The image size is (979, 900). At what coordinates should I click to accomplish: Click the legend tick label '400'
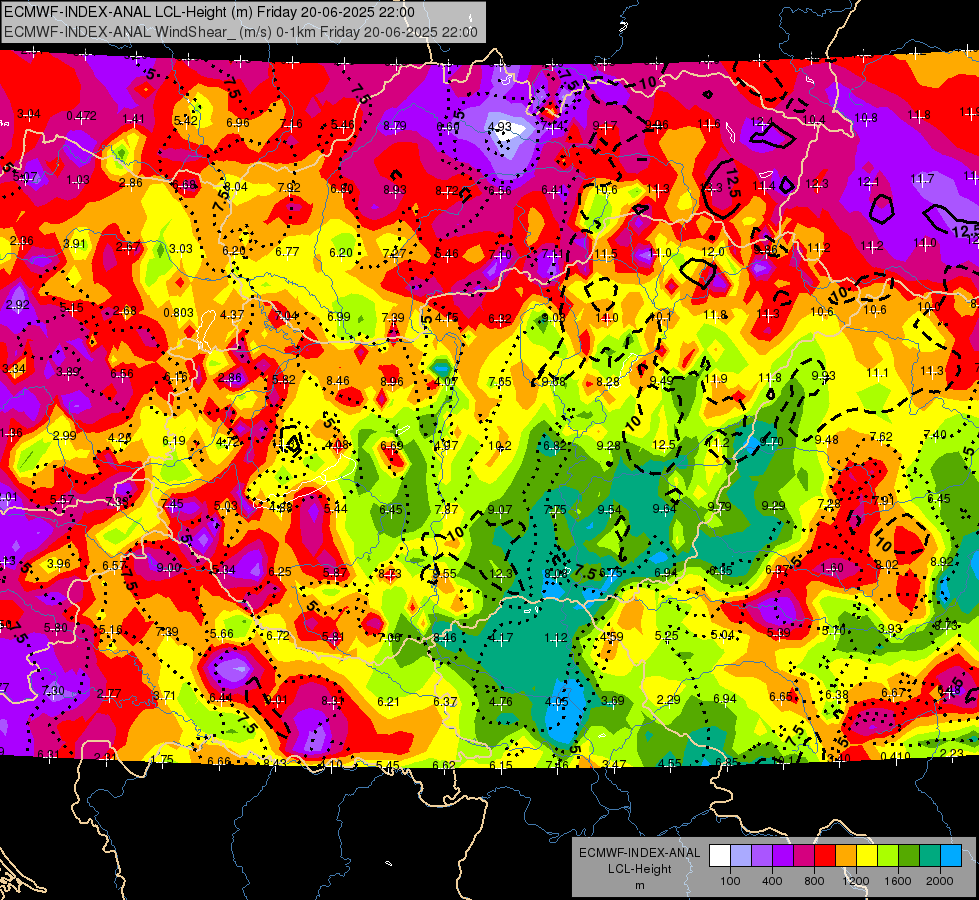click(x=772, y=881)
